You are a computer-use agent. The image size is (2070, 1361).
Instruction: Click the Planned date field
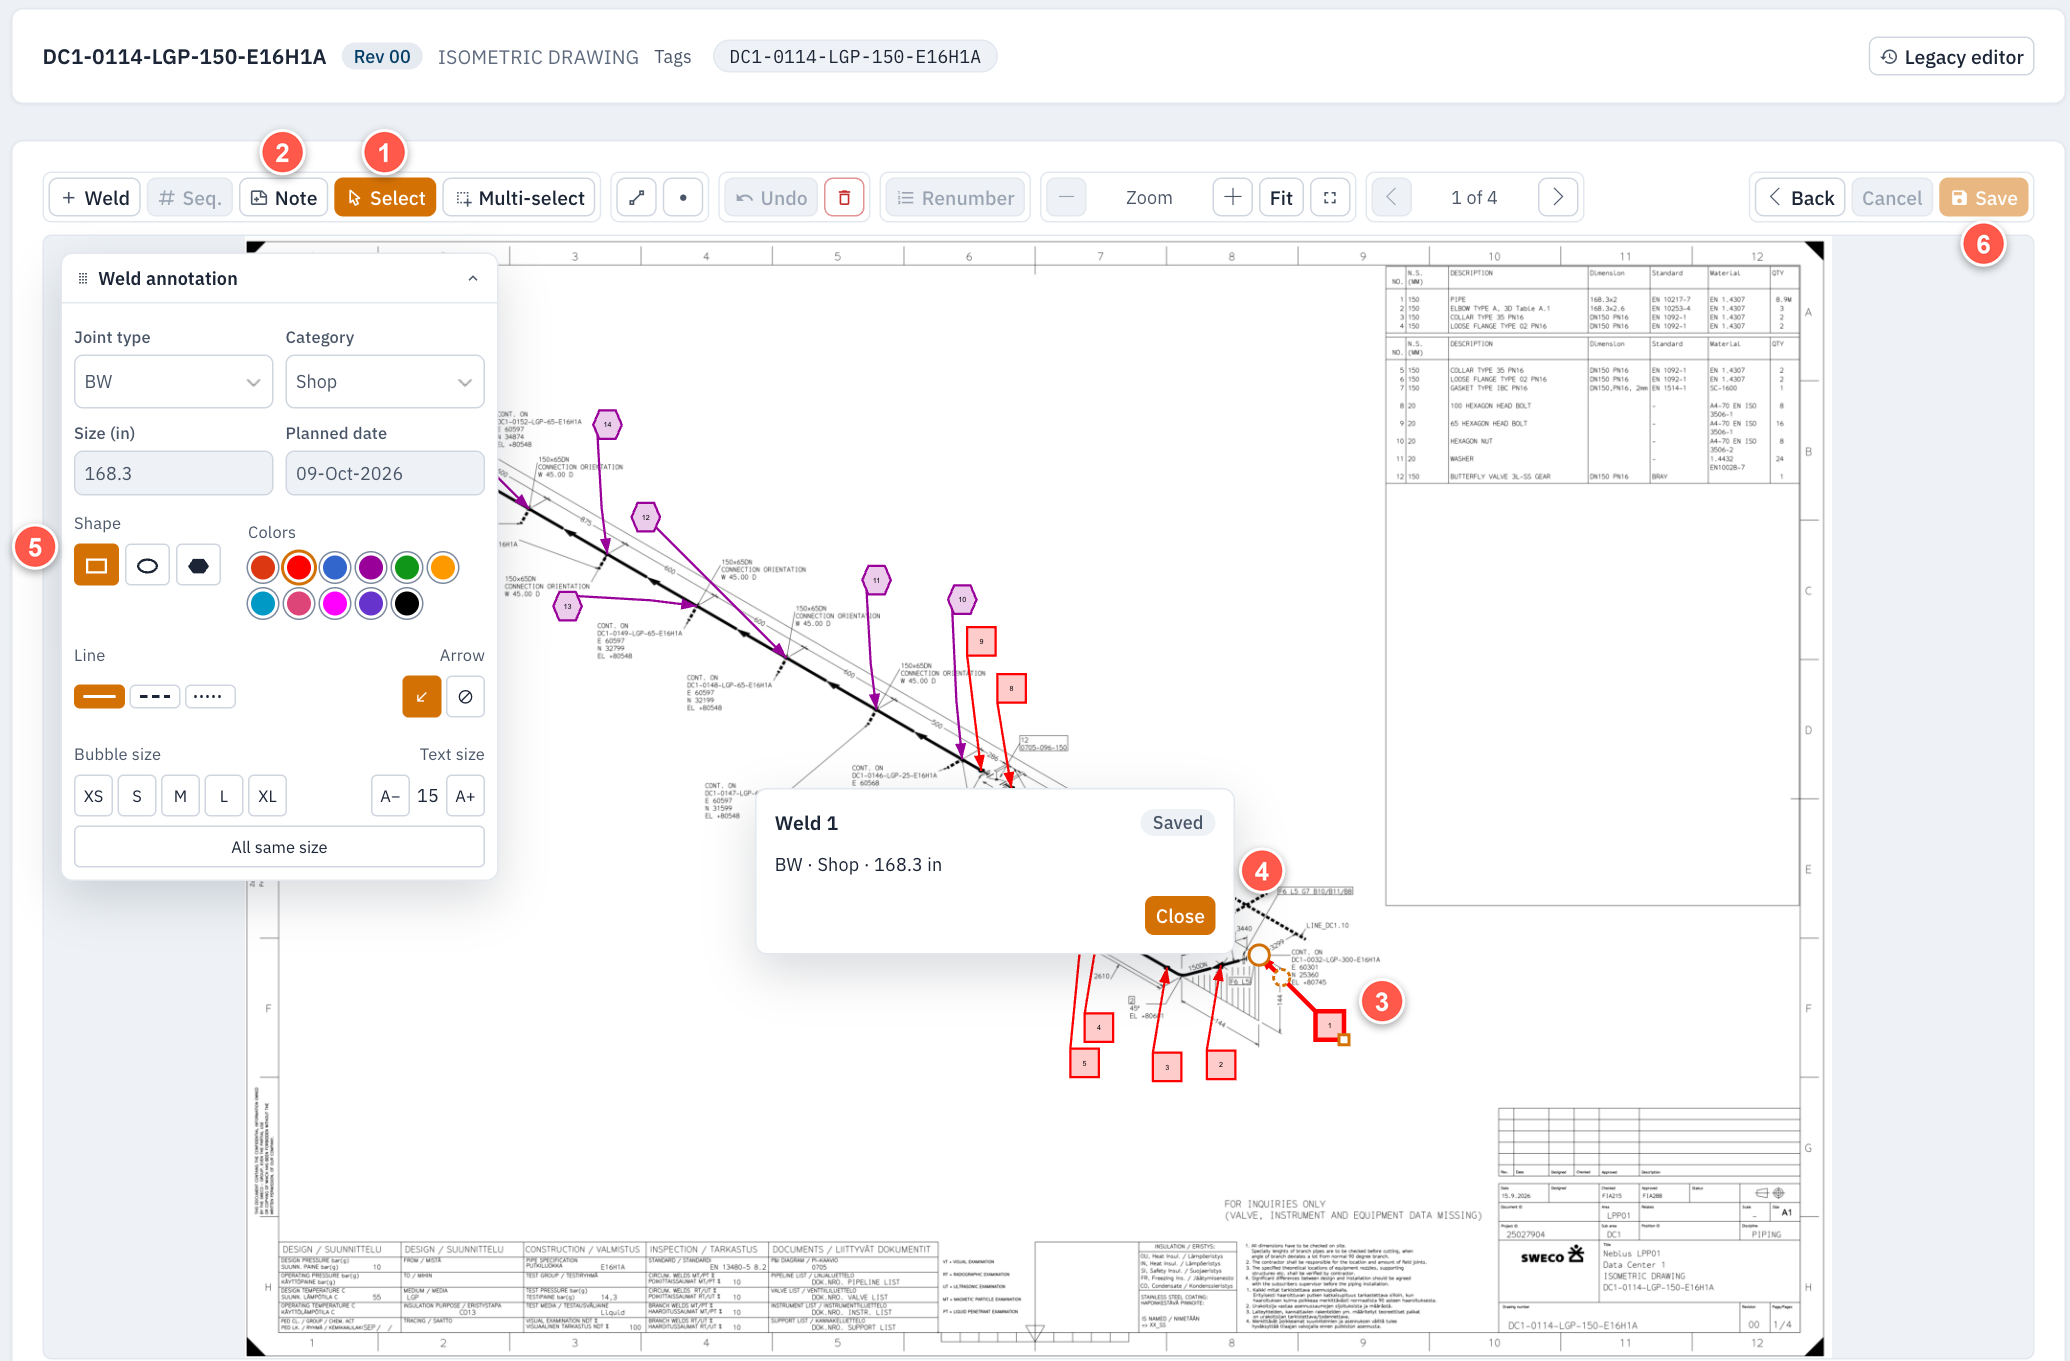point(385,473)
